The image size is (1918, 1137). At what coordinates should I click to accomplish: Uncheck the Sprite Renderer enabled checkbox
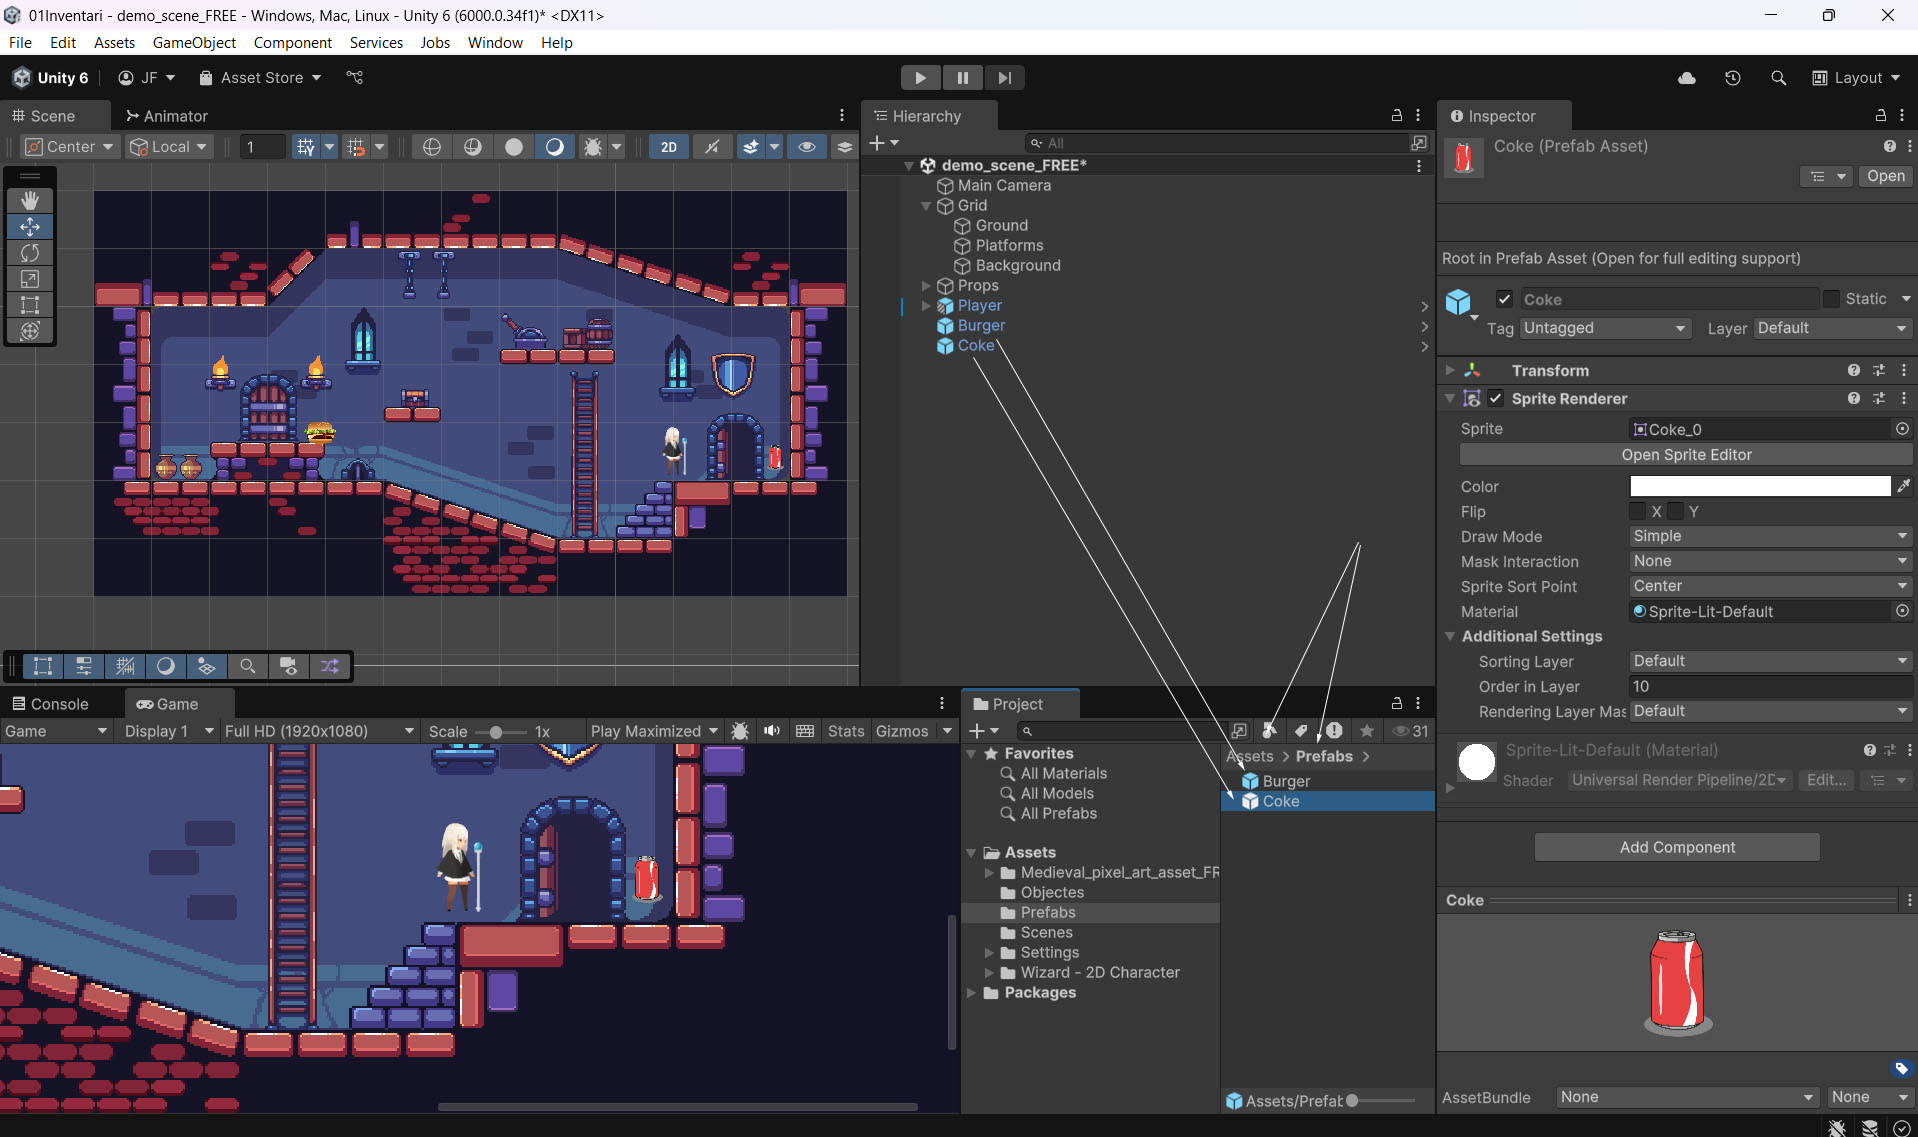click(x=1496, y=398)
